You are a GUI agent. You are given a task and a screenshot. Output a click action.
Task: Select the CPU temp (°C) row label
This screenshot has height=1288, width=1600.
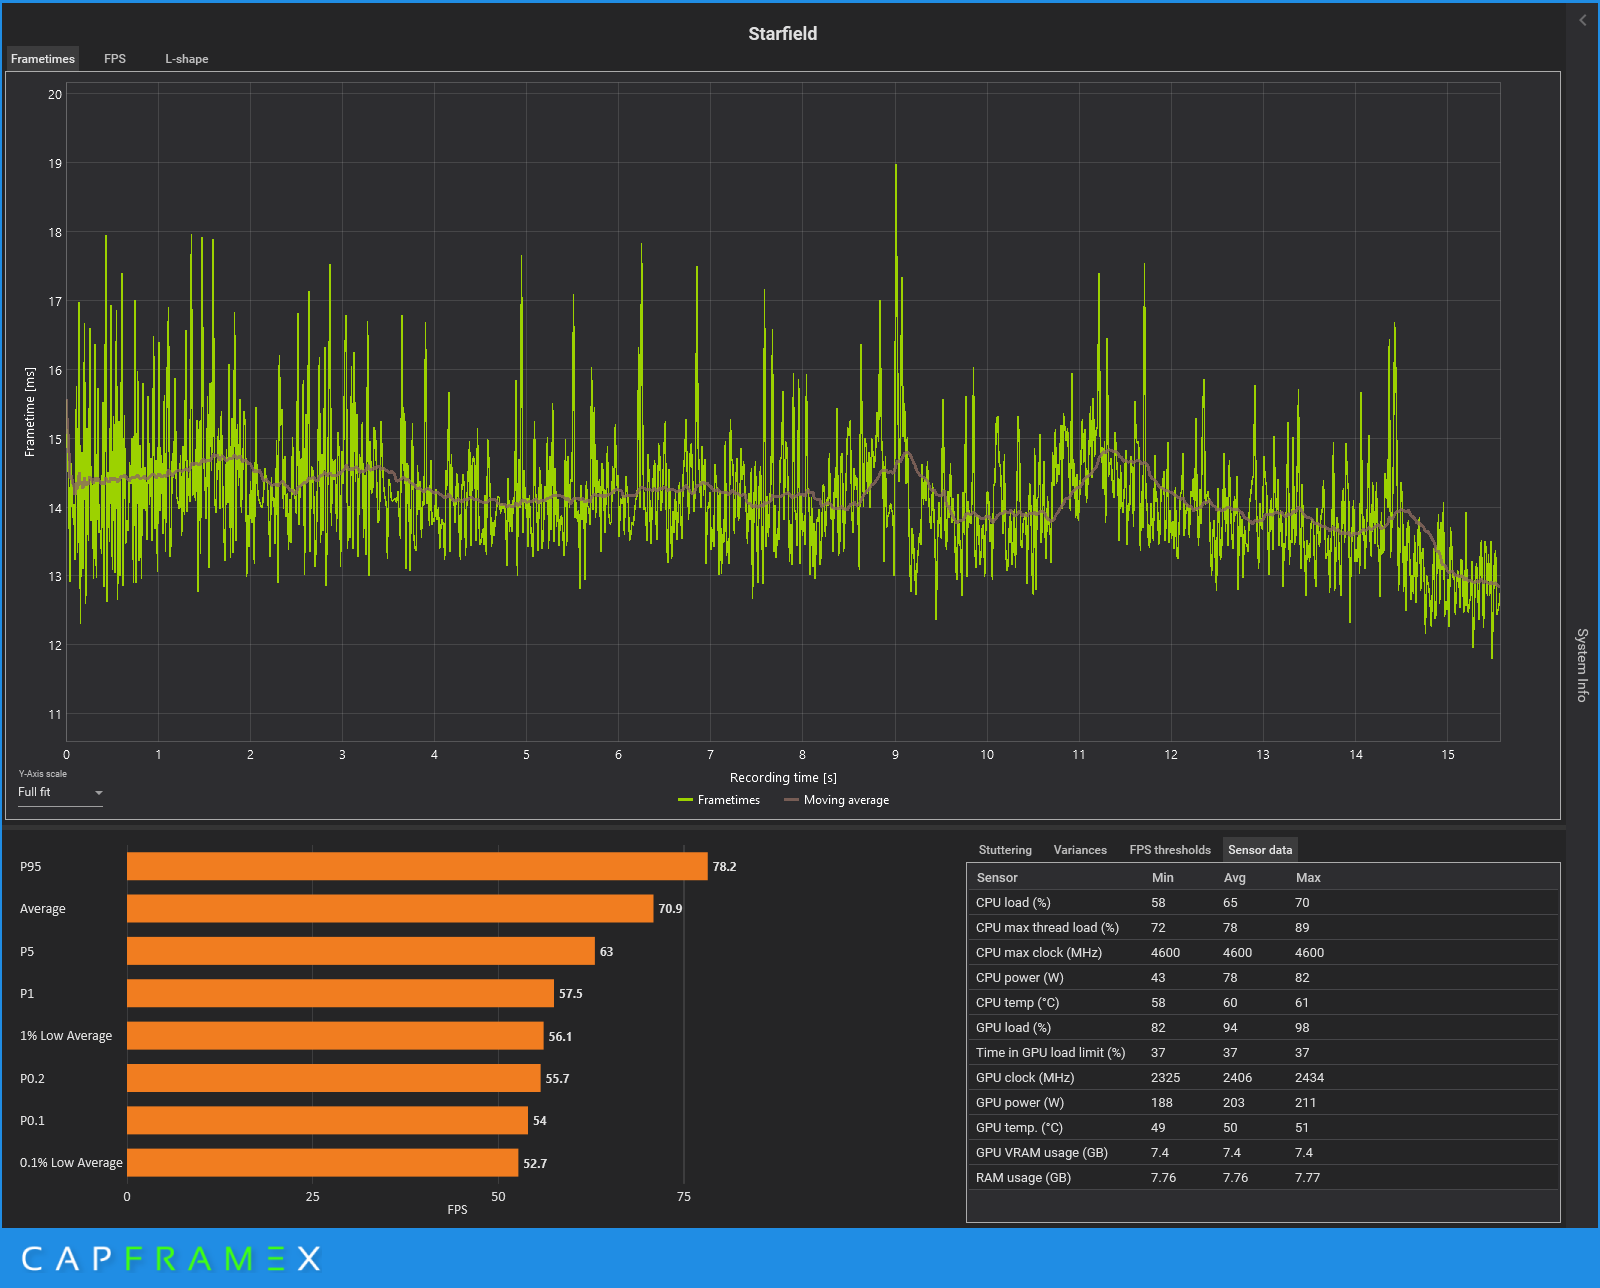point(1017,1003)
